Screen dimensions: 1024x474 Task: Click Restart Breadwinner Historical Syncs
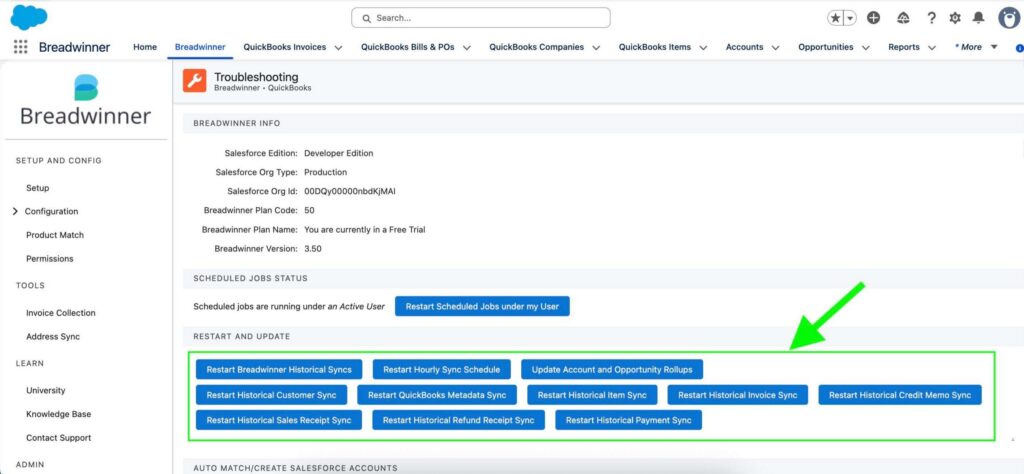pos(279,370)
